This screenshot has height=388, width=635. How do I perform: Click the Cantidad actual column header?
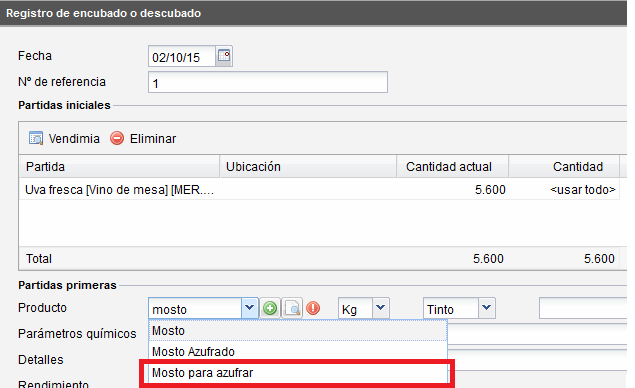pyautogui.click(x=452, y=166)
